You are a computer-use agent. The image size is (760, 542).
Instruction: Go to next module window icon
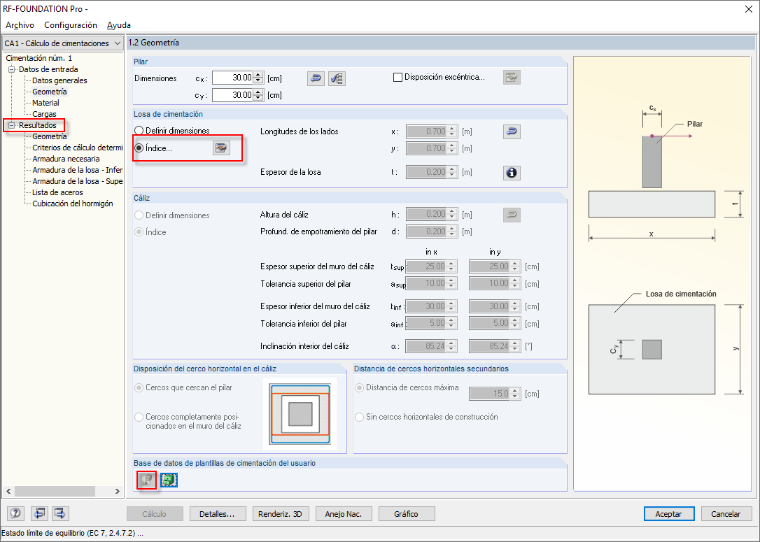[x=60, y=513]
